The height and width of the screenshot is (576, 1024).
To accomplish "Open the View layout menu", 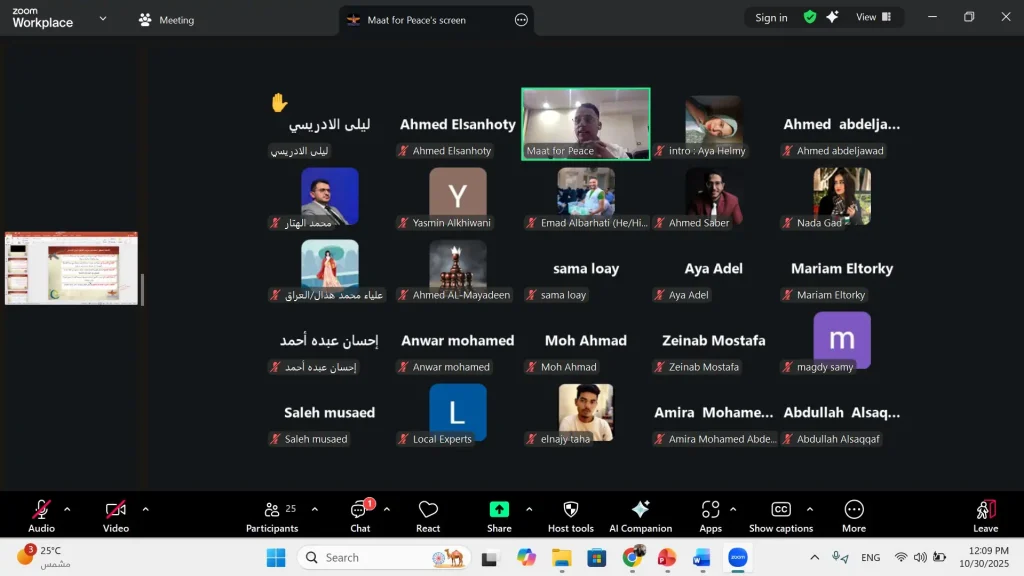I will tap(873, 17).
